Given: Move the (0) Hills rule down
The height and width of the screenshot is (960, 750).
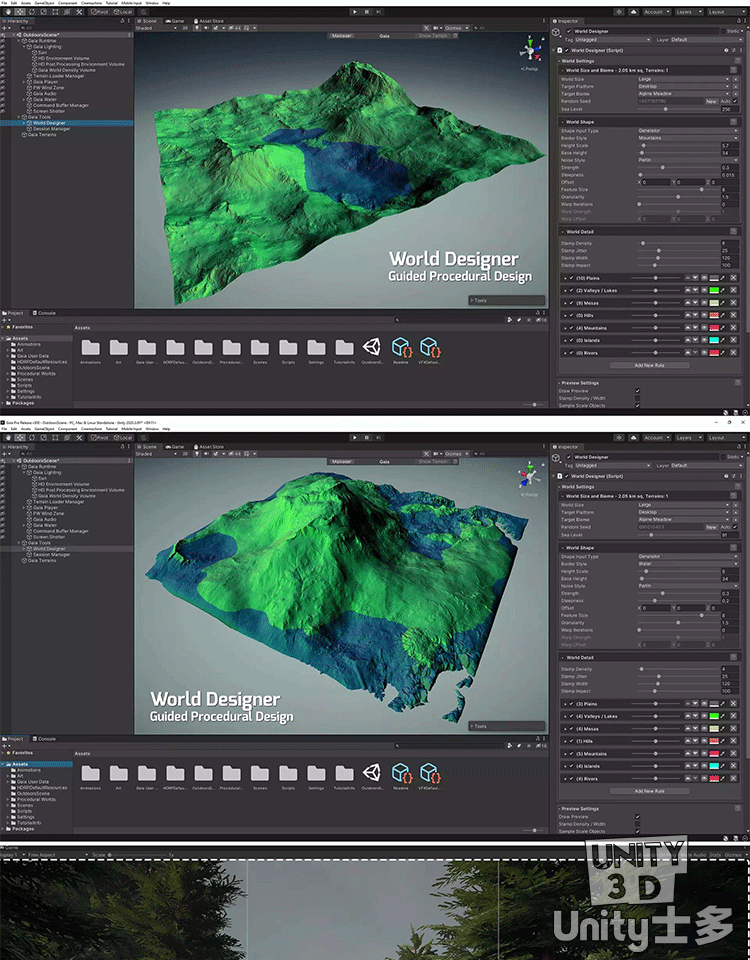Looking at the screenshot, I should pyautogui.click(x=696, y=315).
